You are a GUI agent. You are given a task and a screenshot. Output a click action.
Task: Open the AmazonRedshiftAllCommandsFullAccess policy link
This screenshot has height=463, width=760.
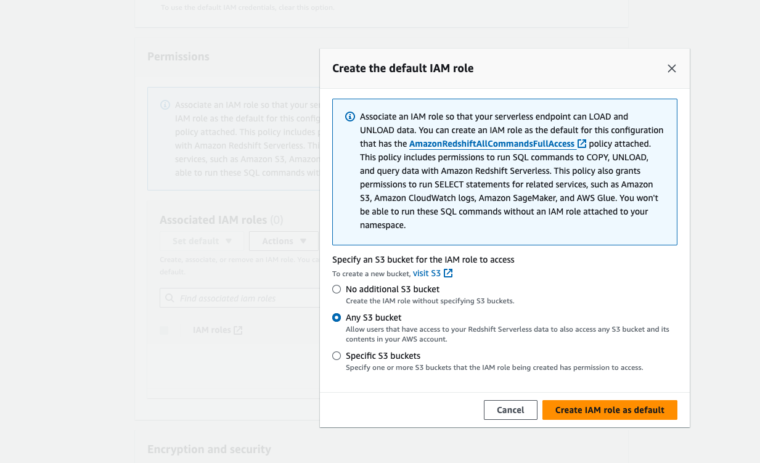(491, 144)
